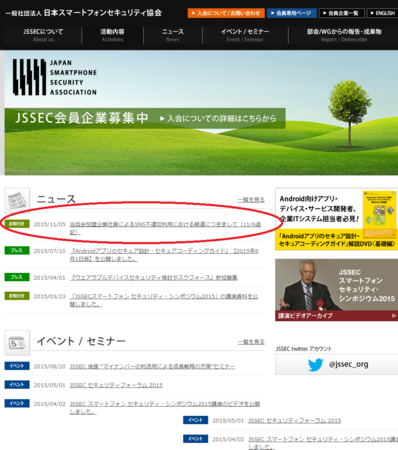Click the date text 2015/11/05
The height and width of the screenshot is (450, 398).
pos(49,224)
